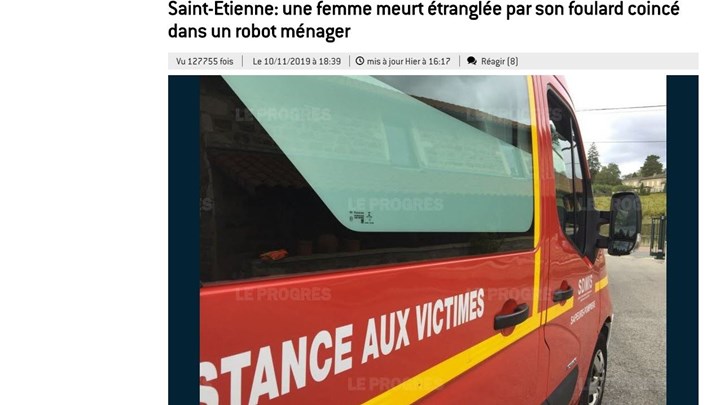Click the small sticker on the green window

361,217
